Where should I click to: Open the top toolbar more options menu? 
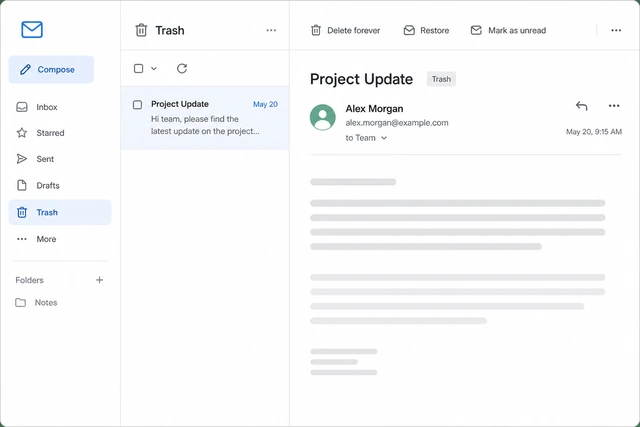(616, 30)
